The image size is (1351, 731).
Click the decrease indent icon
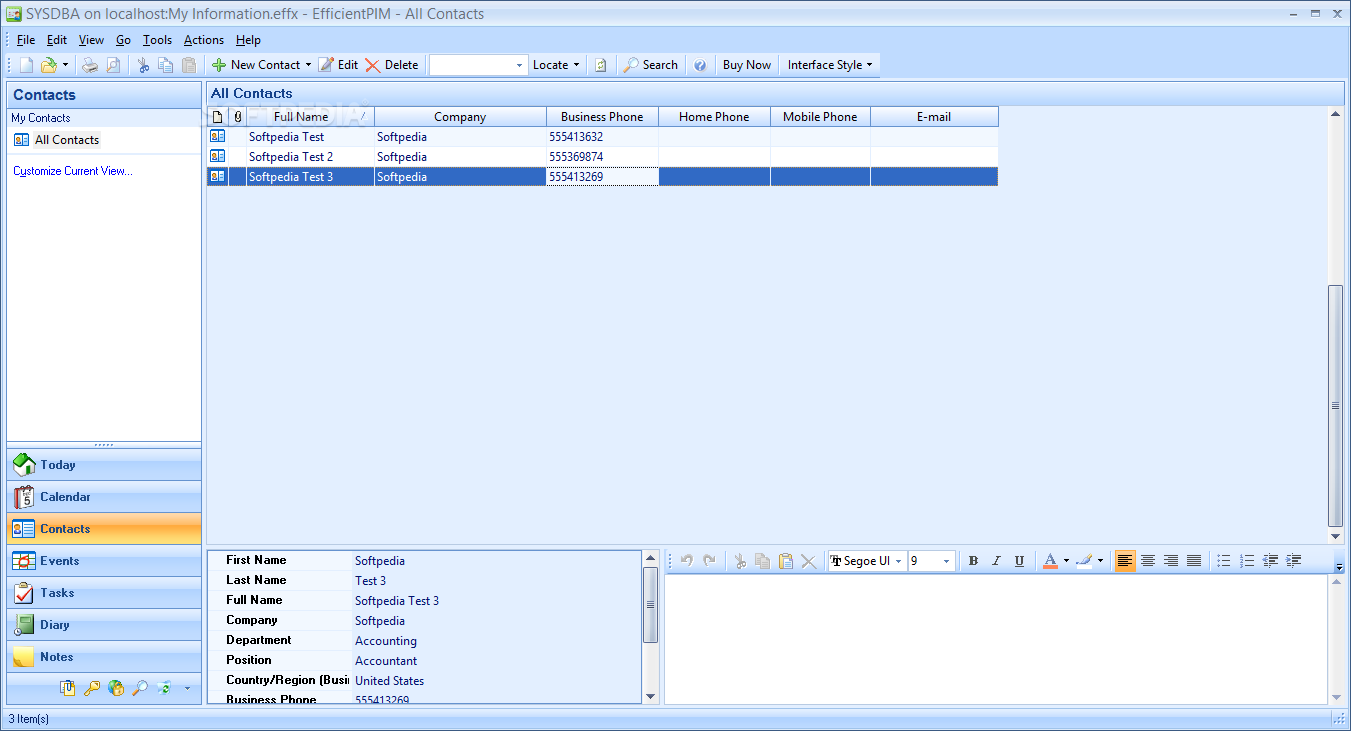point(1271,561)
